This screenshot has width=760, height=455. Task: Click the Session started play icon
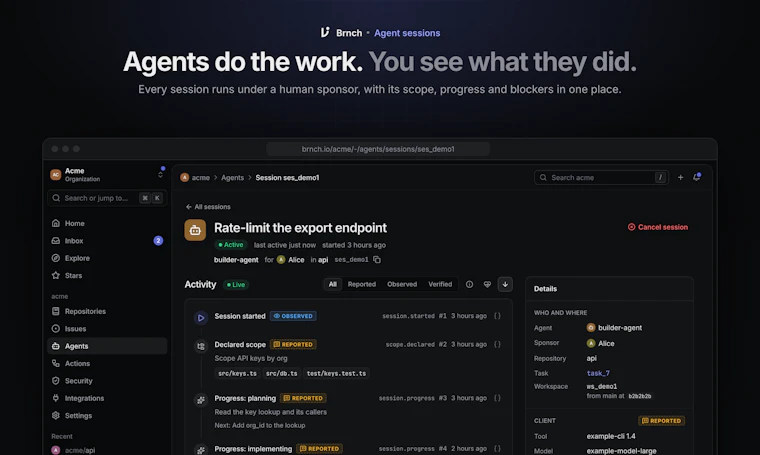(201, 318)
